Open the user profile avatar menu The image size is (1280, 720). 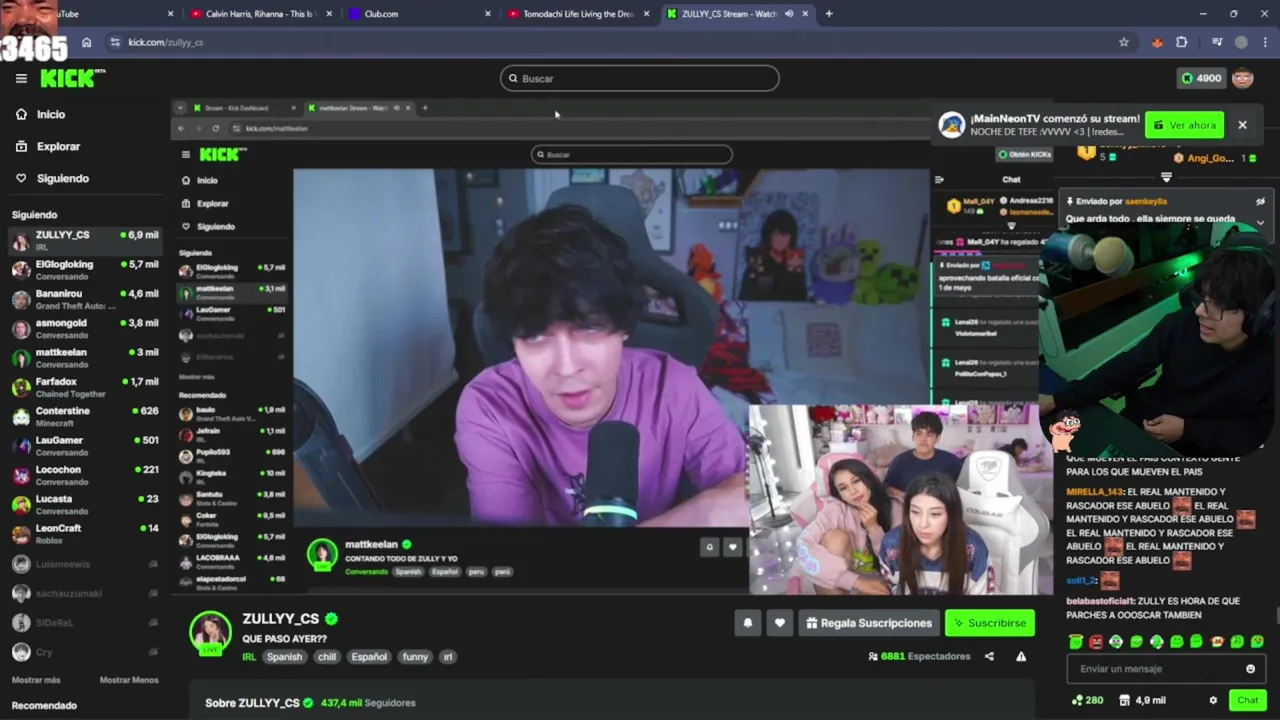pos(1243,78)
